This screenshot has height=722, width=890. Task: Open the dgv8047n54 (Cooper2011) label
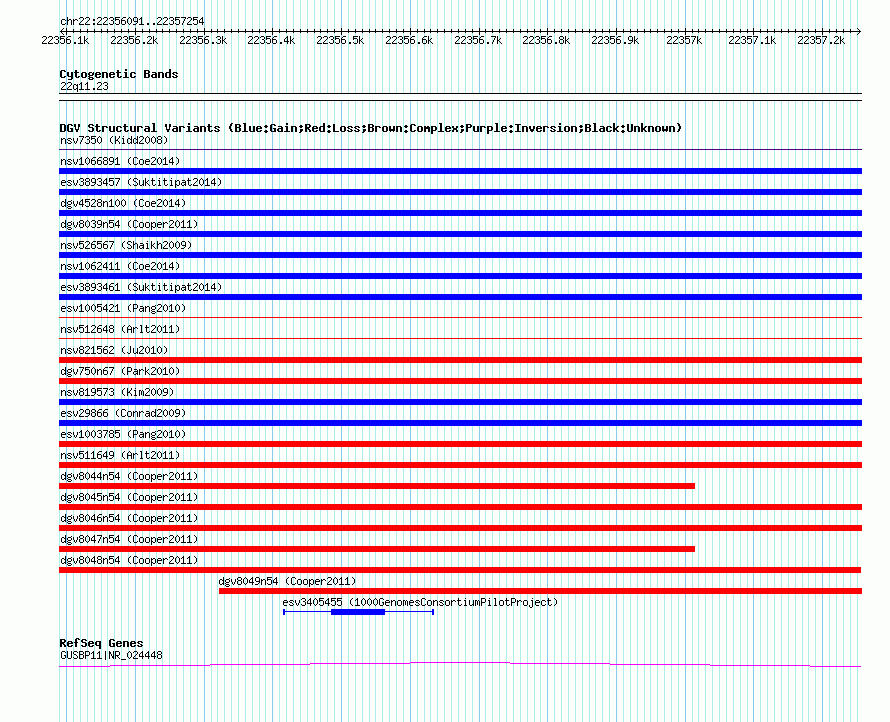[129, 539]
